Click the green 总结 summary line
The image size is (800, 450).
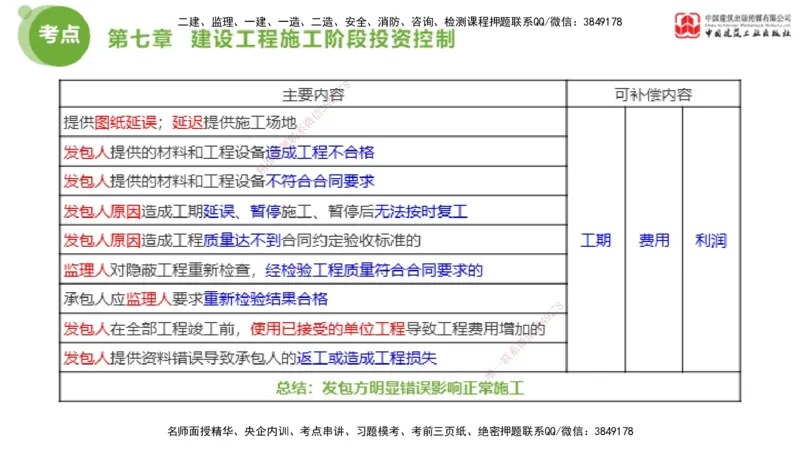pos(399,388)
